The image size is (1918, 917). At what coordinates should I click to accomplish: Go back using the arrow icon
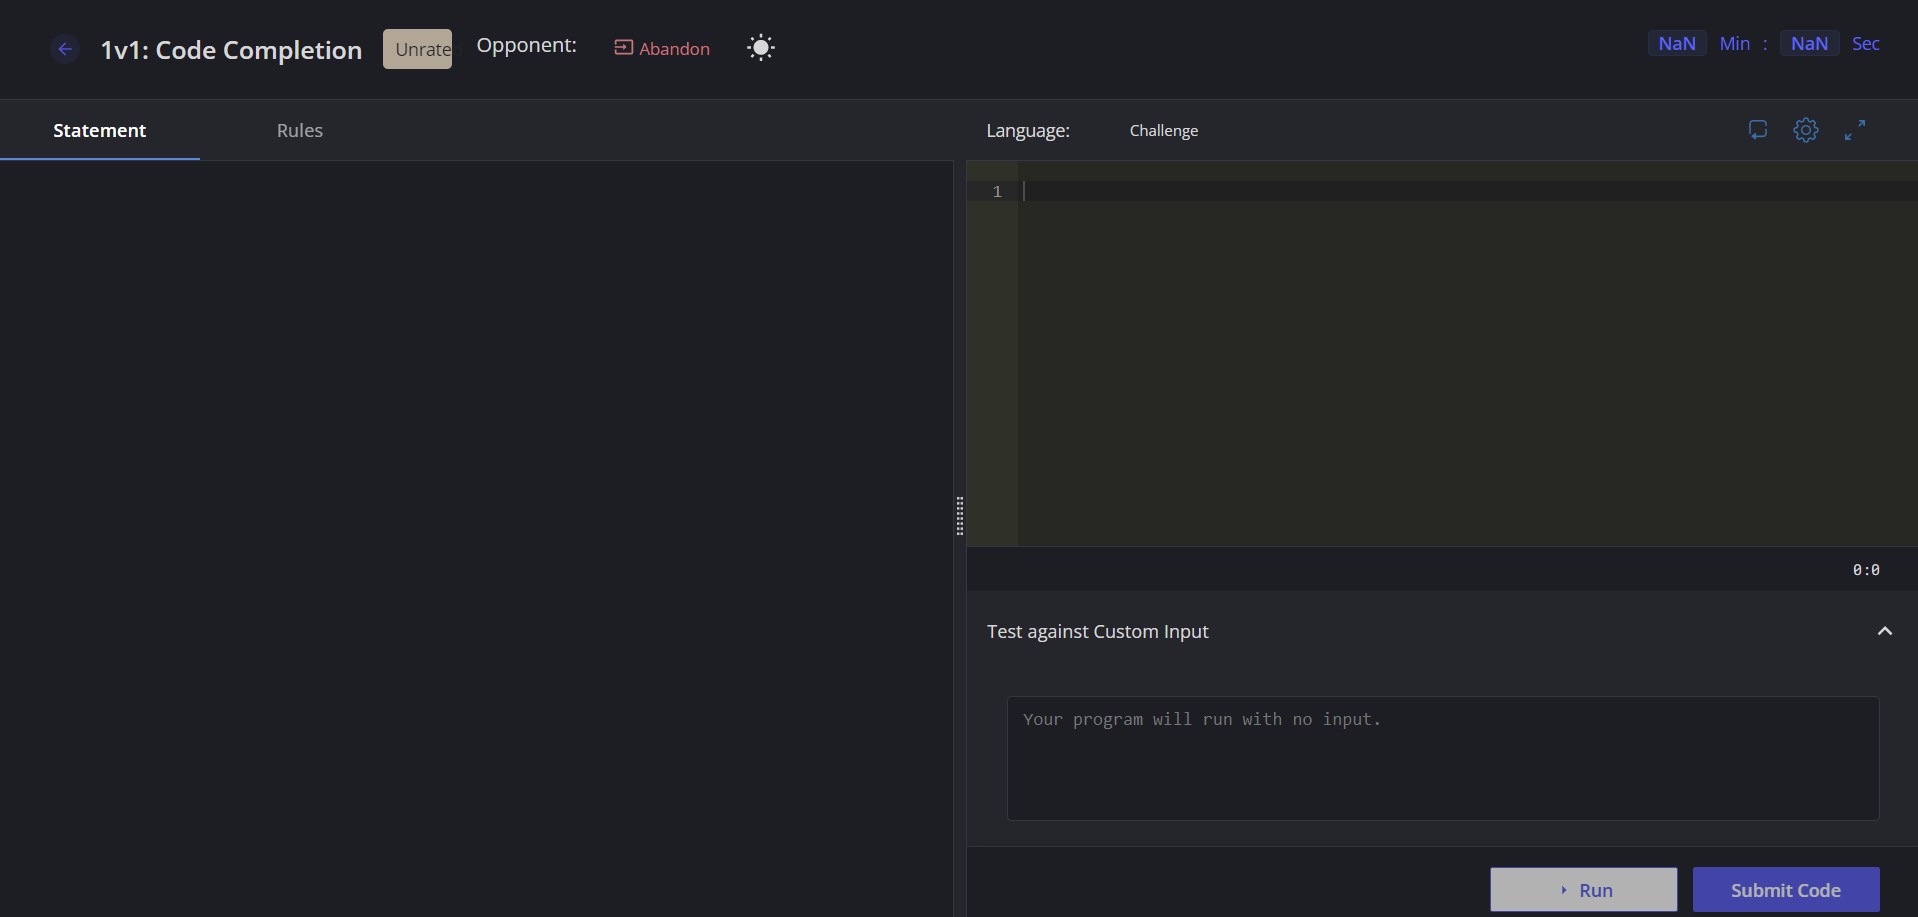tap(65, 49)
